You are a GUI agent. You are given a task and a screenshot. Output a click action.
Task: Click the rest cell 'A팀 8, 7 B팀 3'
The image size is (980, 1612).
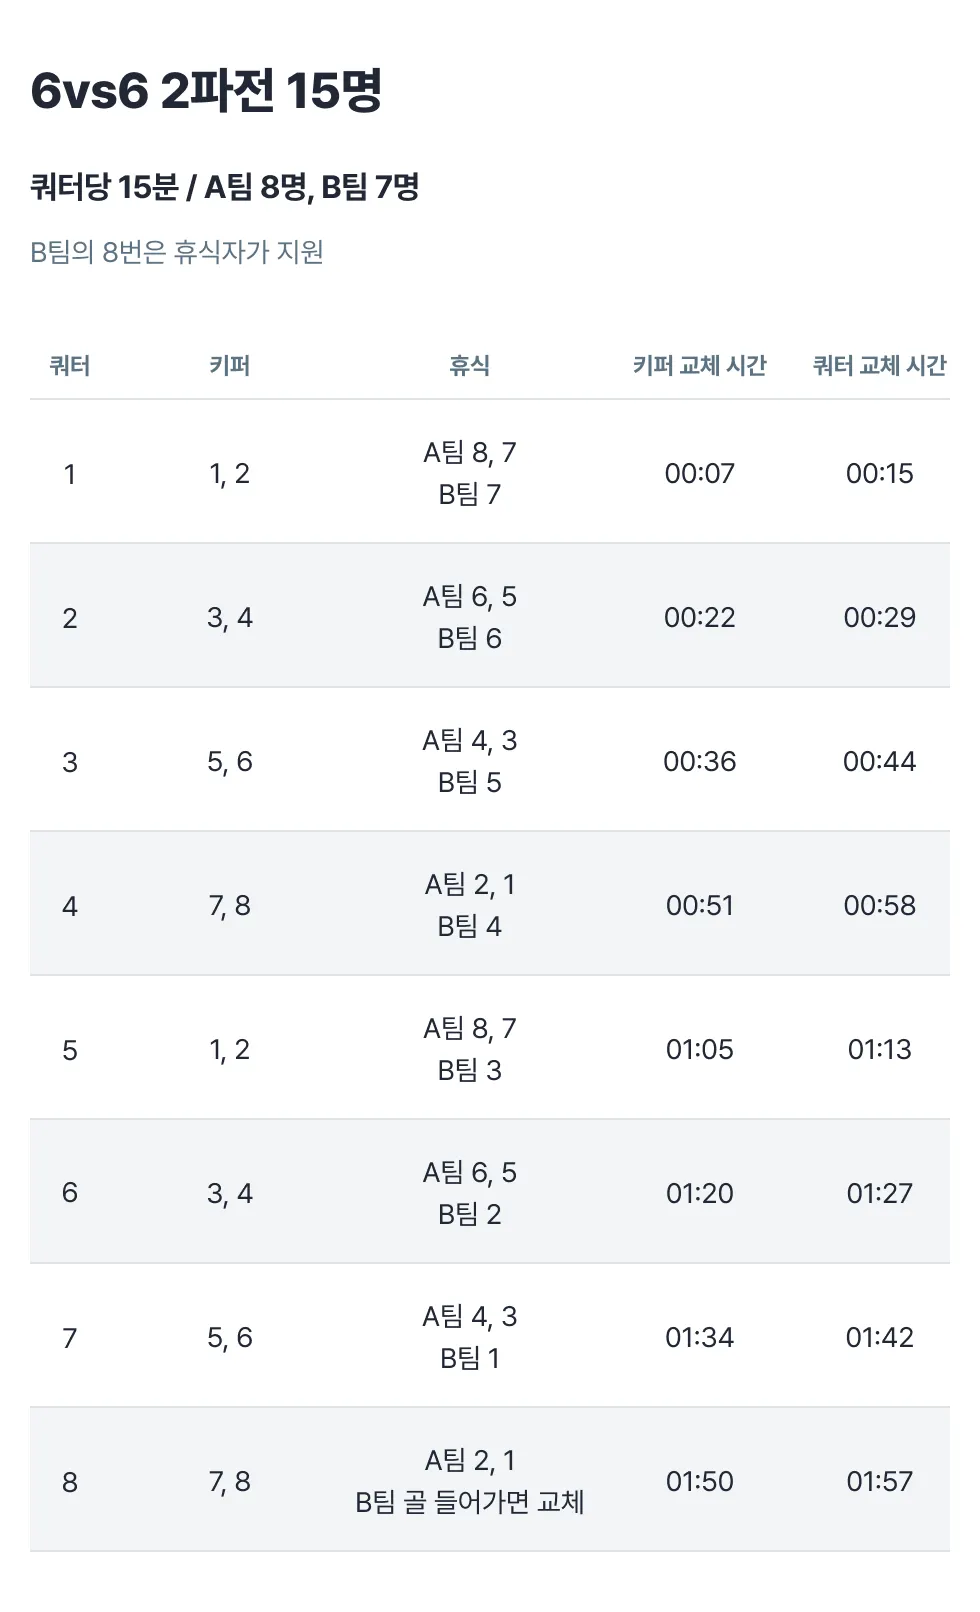point(469,1049)
